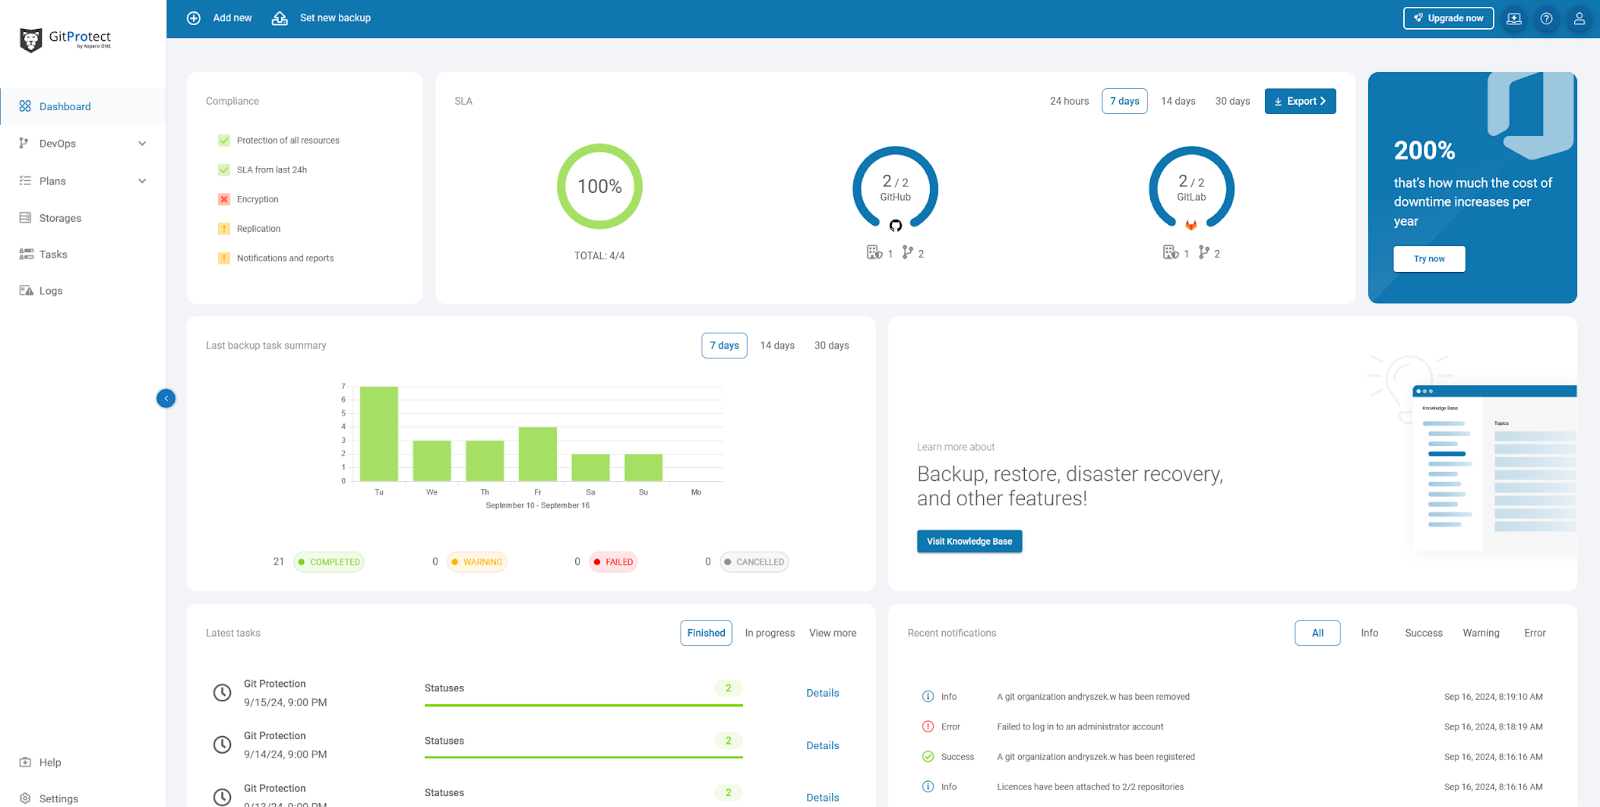Click the download agent icon in header
The height and width of the screenshot is (807, 1600).
pyautogui.click(x=1514, y=18)
